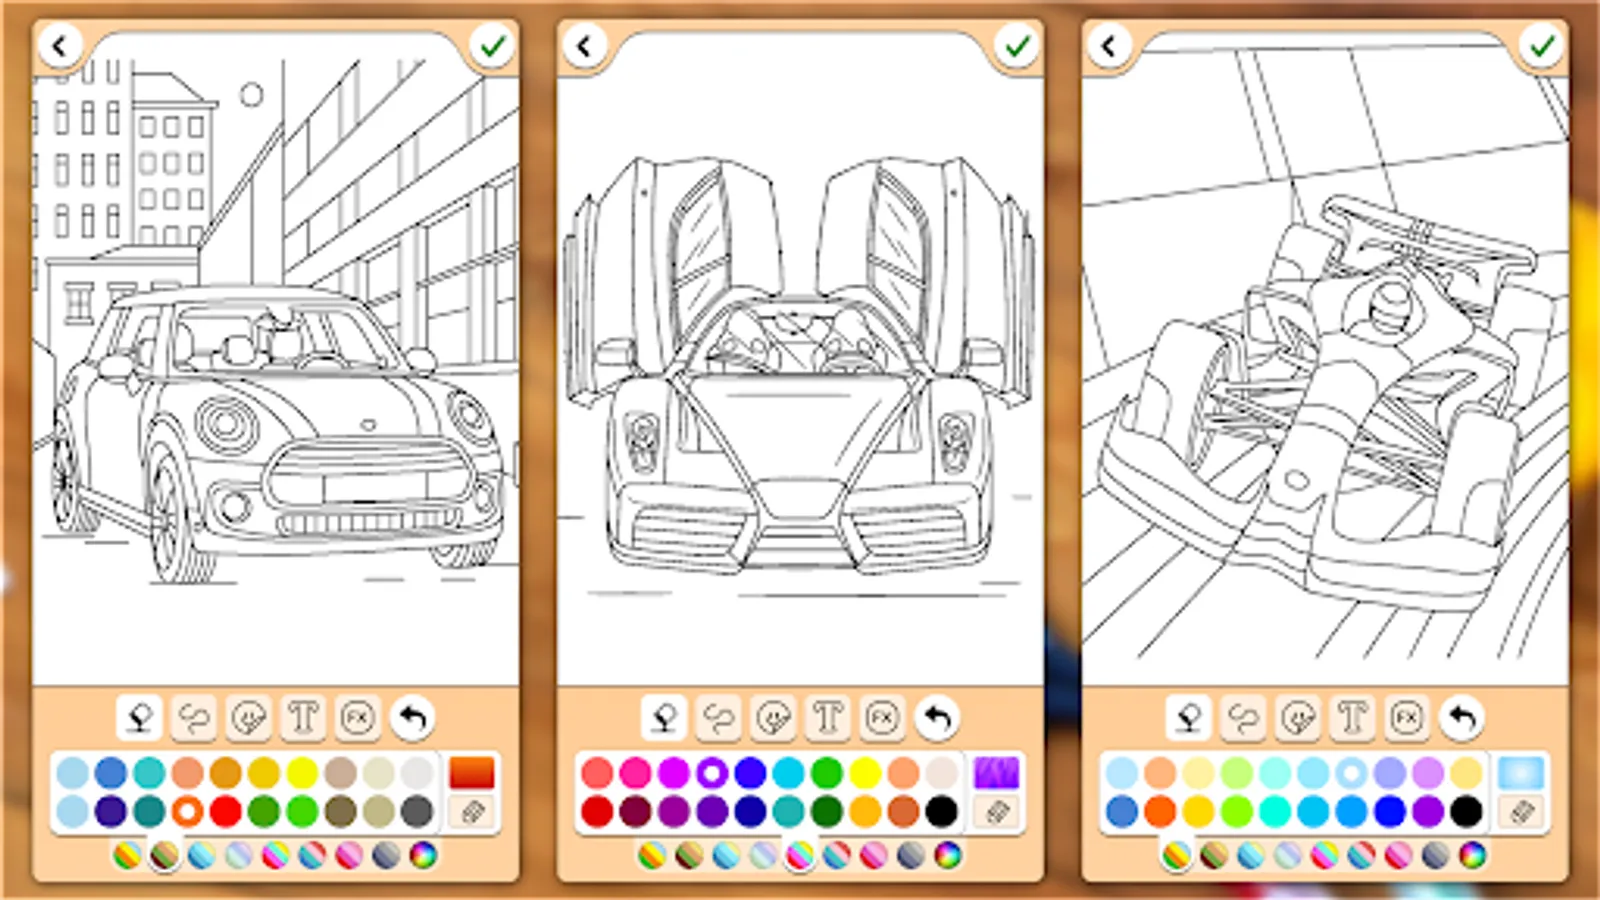This screenshot has height=900, width=1600.
Task: Switch to the rainbow palette under the Mini car
Action: coord(127,855)
